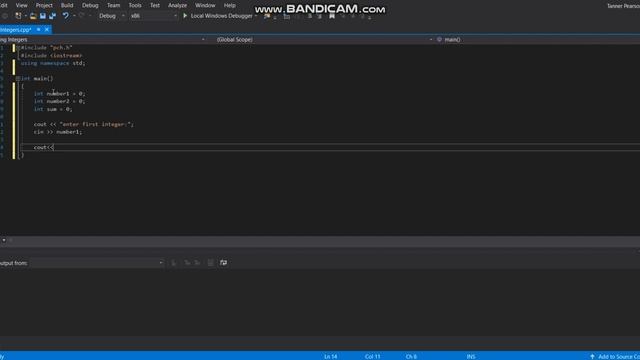Open the Global Scope dropdown
This screenshot has height=360, width=640.
pyautogui.click(x=324, y=40)
